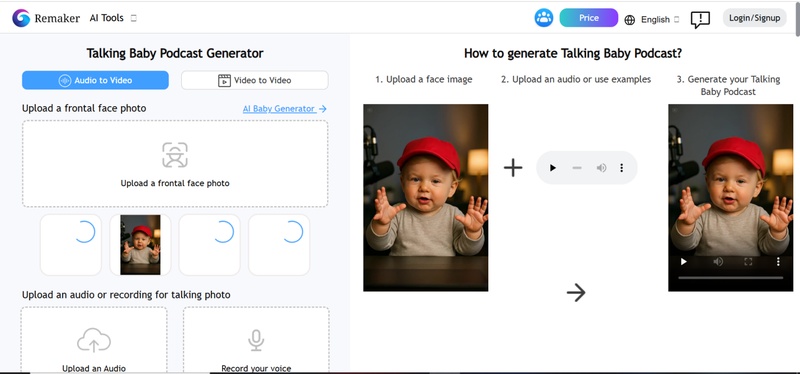The width and height of the screenshot is (800, 374).
Task: Play the example audio clip
Action: pos(553,167)
